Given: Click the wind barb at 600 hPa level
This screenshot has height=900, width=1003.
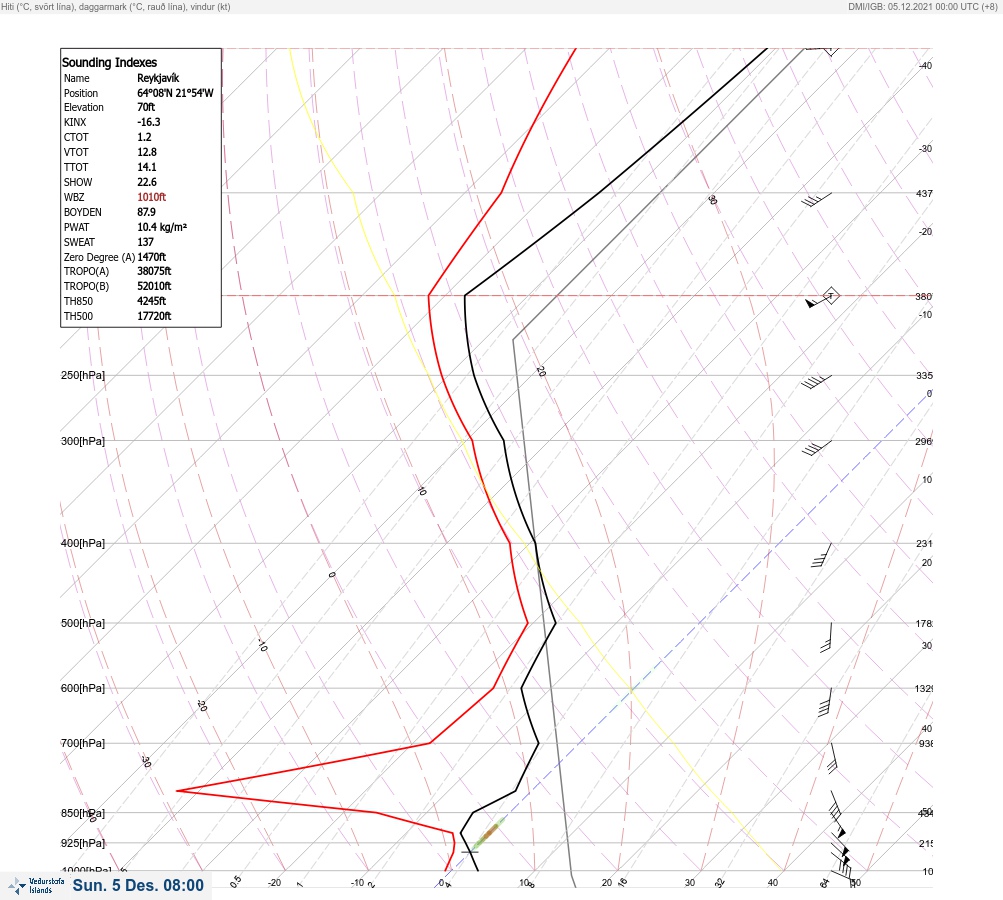Looking at the screenshot, I should point(825,702).
